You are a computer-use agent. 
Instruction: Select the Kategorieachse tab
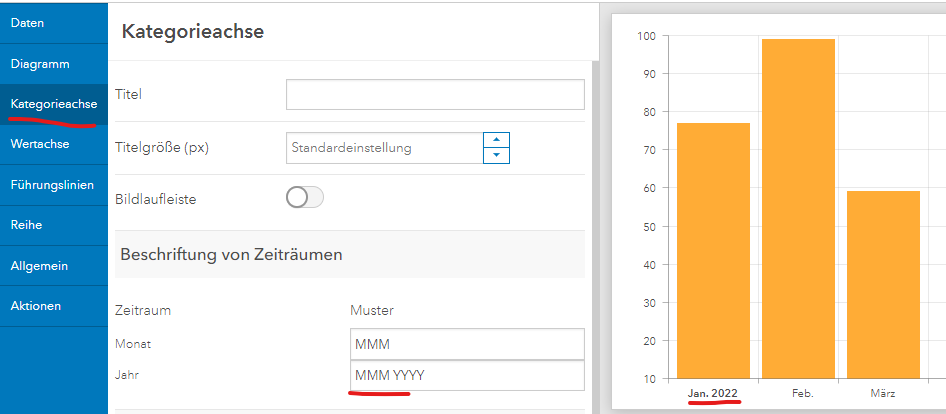53,104
